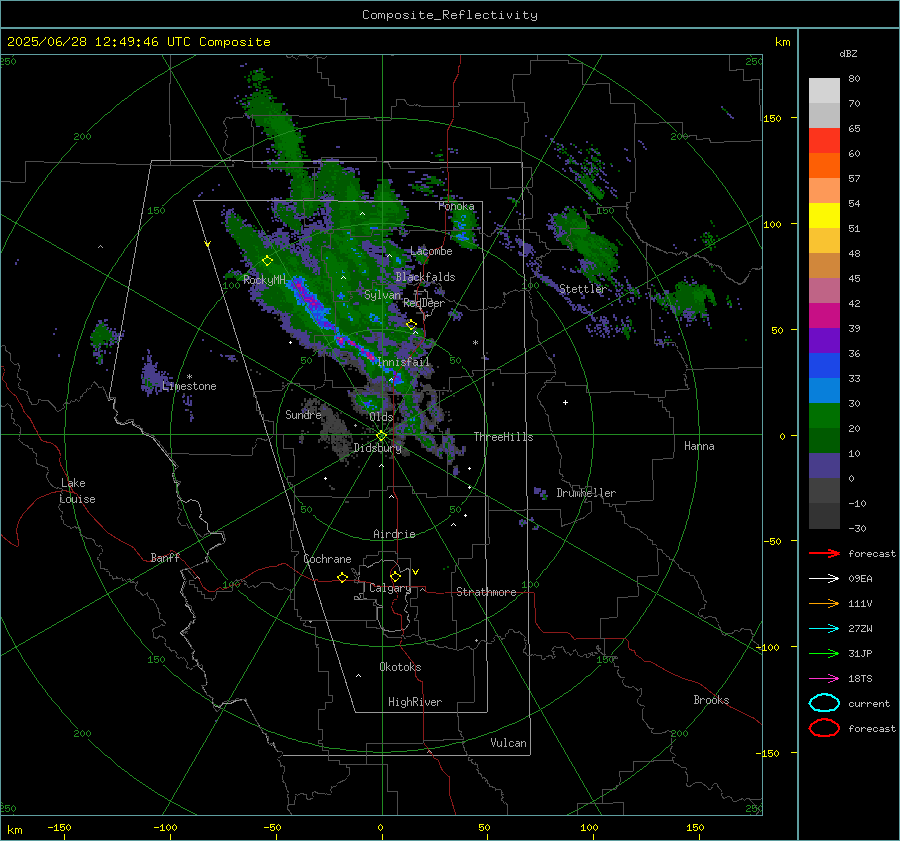
Task: Click the Limestone label
Action: (x=189, y=386)
